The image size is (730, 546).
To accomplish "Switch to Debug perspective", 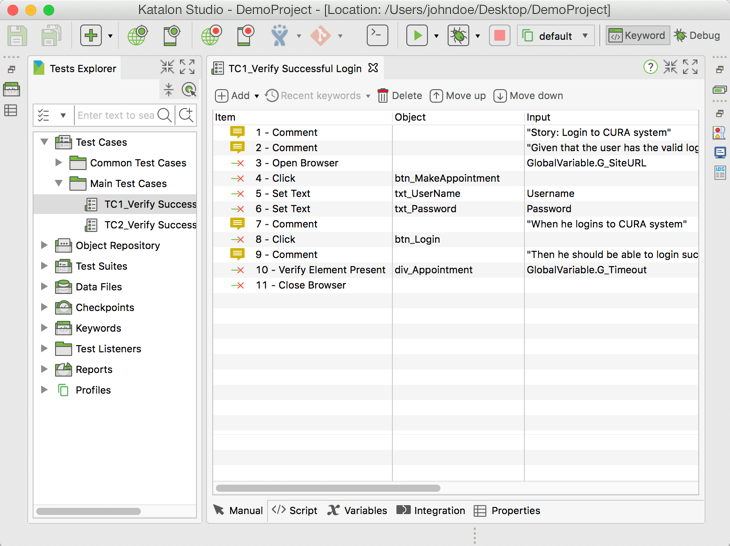I will pos(697,36).
